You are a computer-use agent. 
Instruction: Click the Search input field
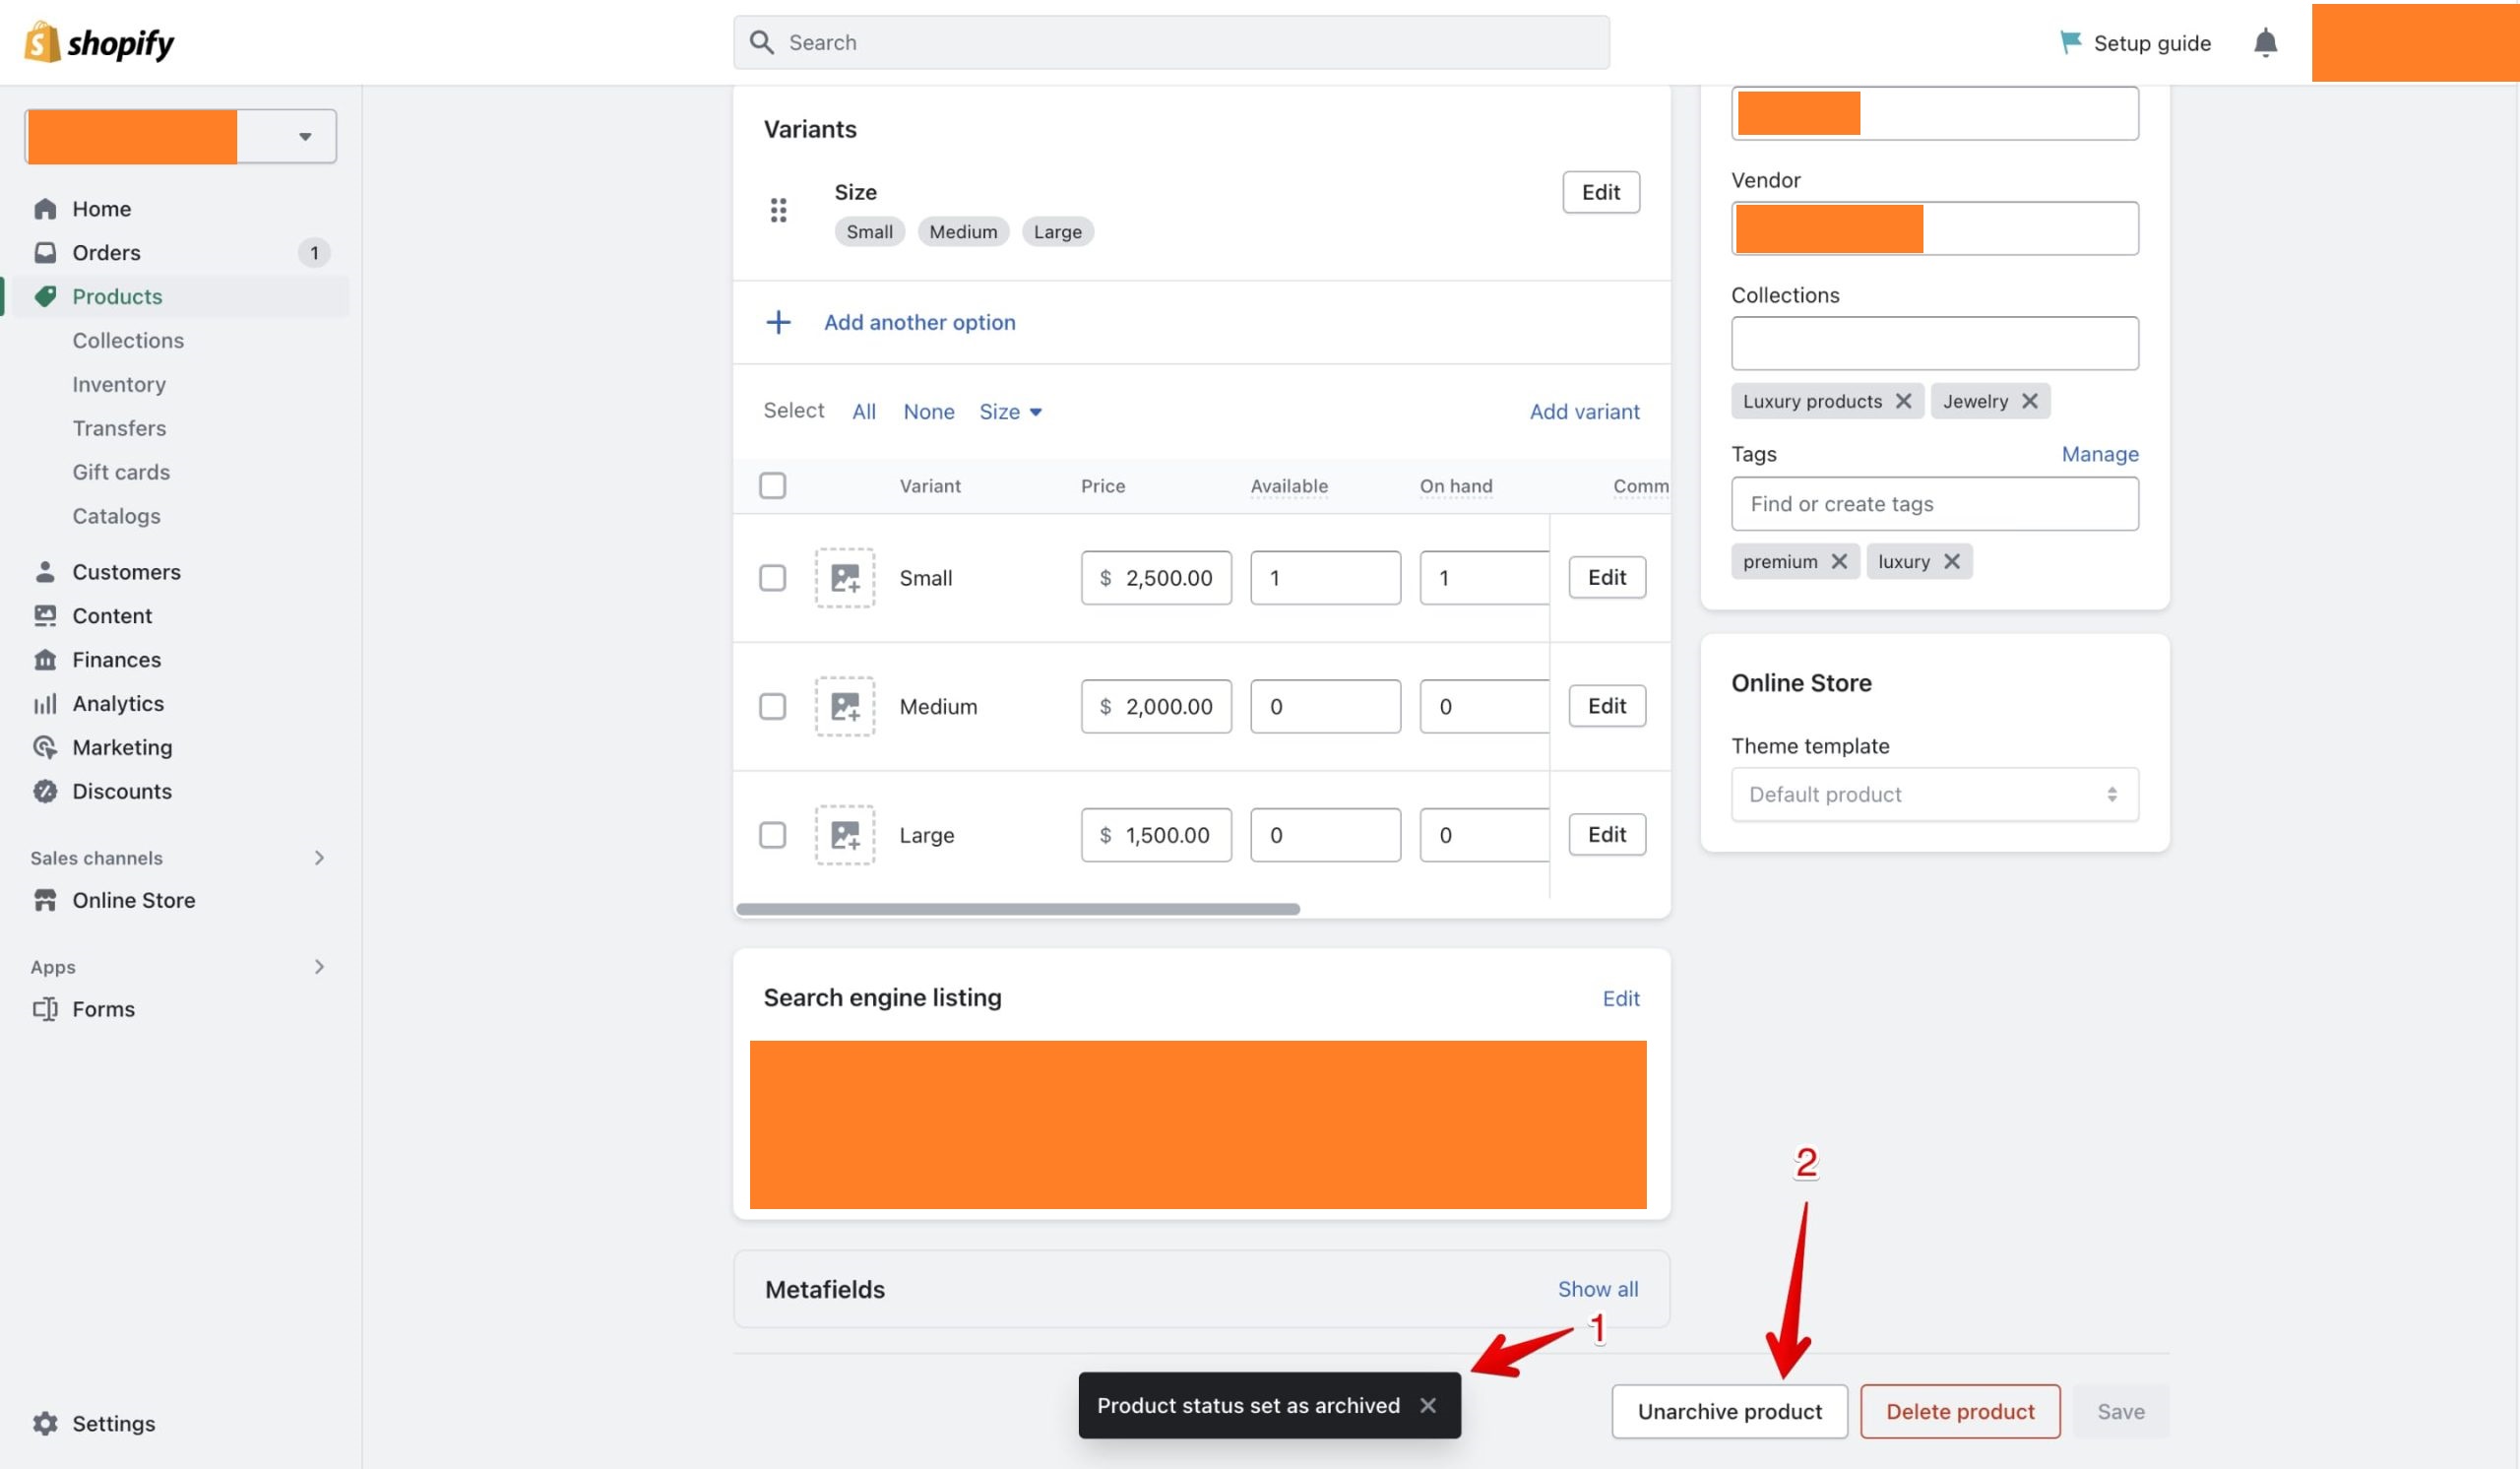1170,42
